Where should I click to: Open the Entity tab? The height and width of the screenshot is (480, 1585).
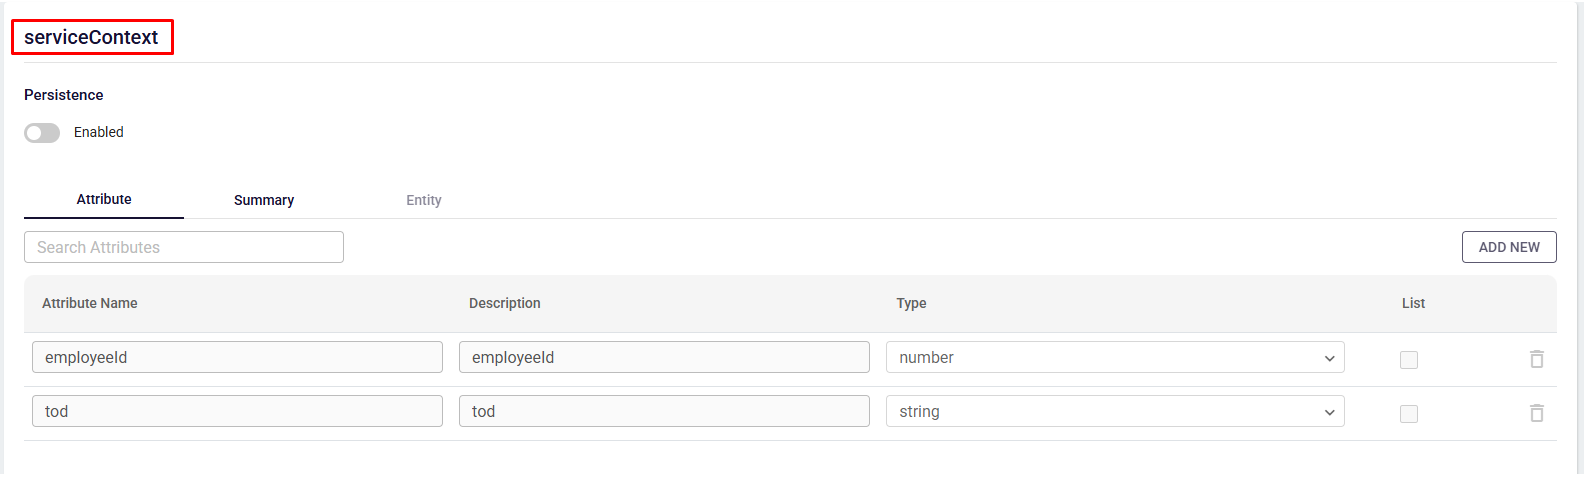click(x=424, y=200)
